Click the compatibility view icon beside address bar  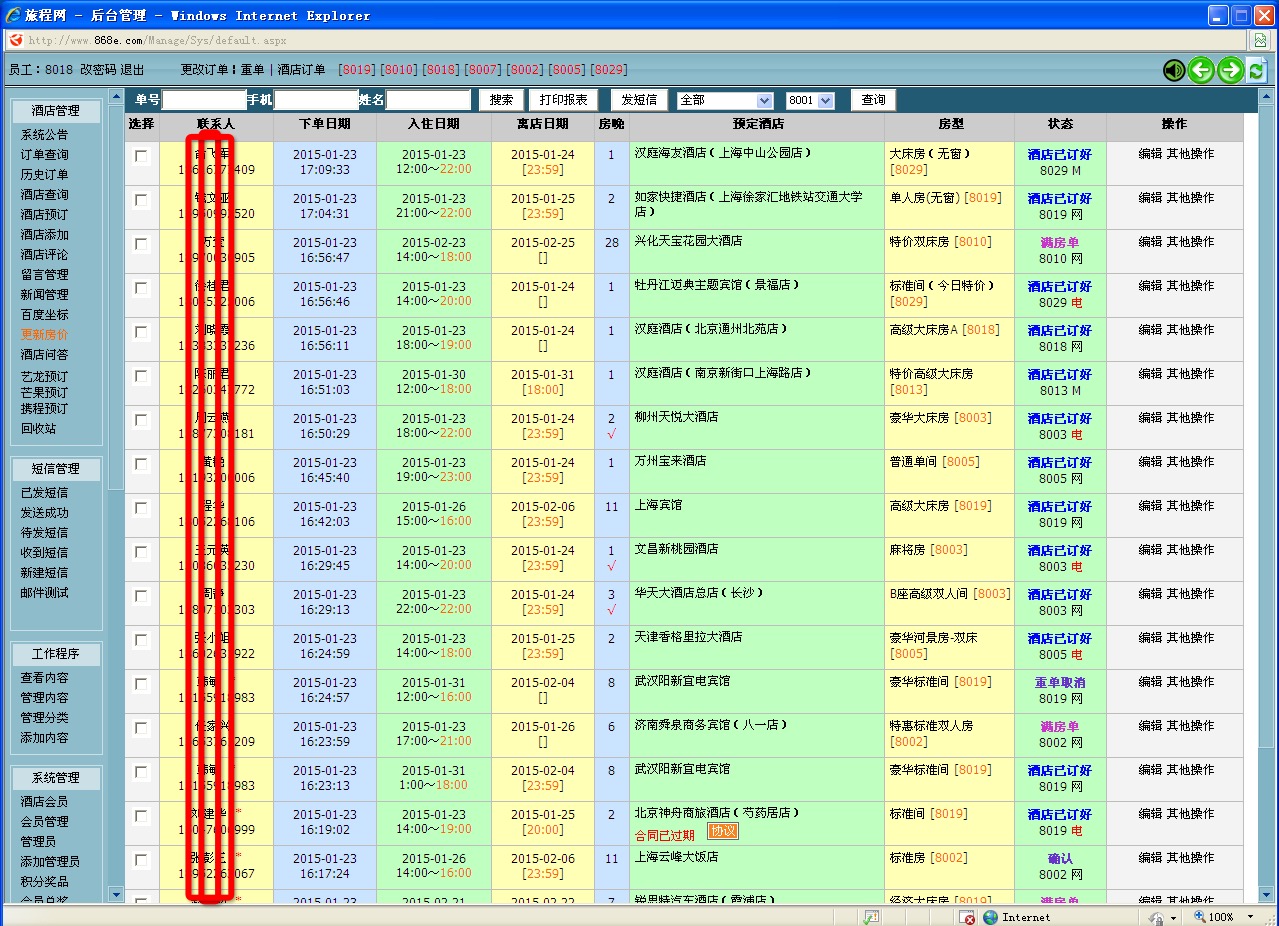[x=1261, y=40]
